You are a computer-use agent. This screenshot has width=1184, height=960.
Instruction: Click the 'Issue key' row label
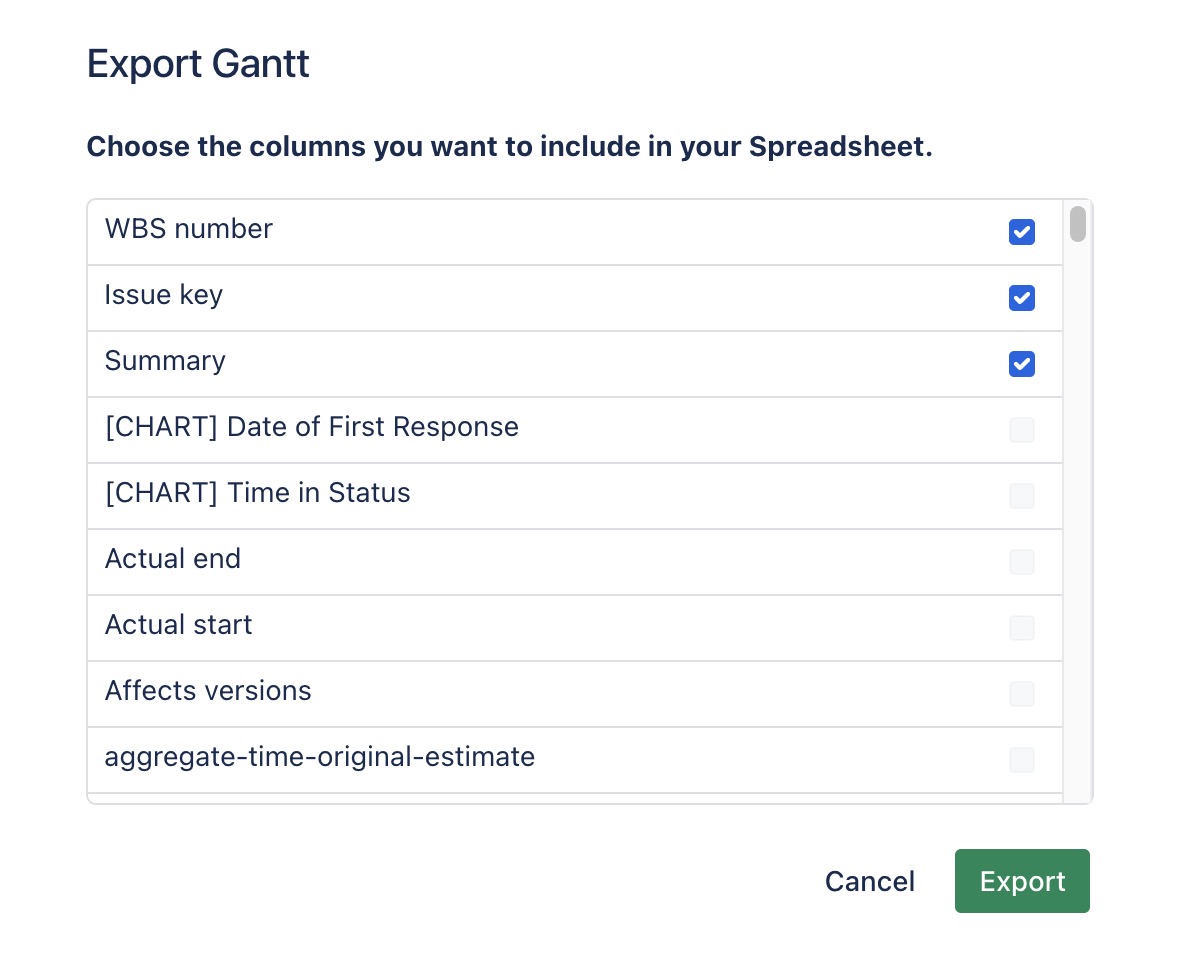point(163,295)
